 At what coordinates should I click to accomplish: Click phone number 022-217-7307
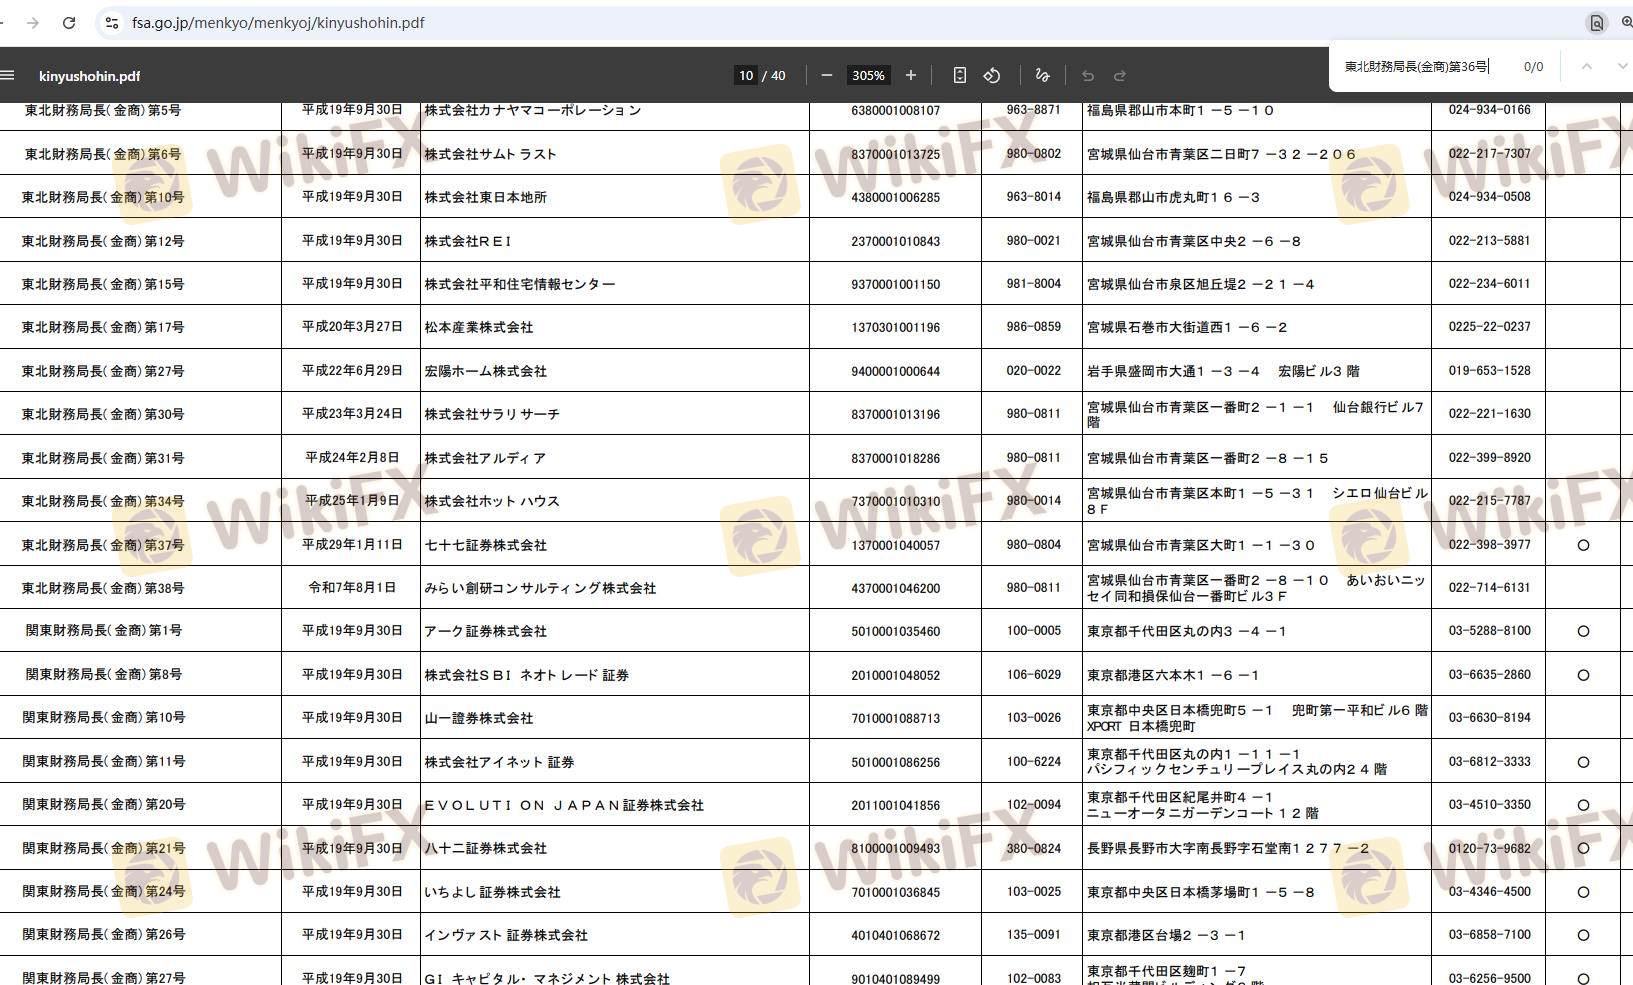click(x=1490, y=154)
